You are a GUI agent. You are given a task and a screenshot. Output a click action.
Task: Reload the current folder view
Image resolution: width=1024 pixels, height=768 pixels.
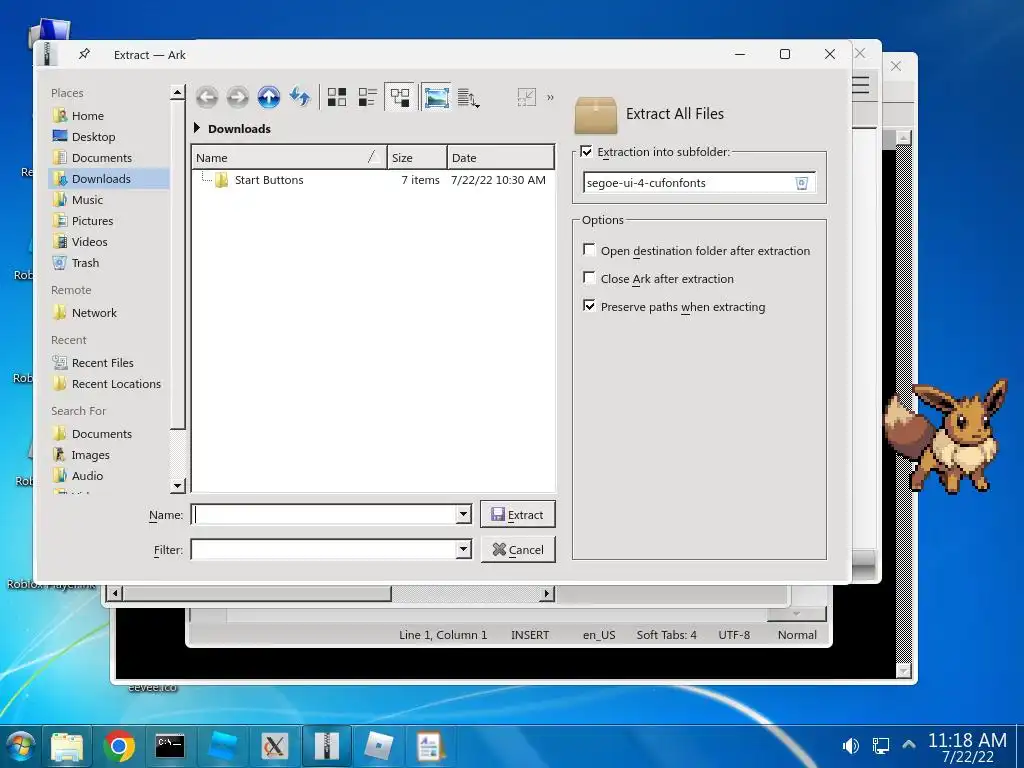coord(300,97)
